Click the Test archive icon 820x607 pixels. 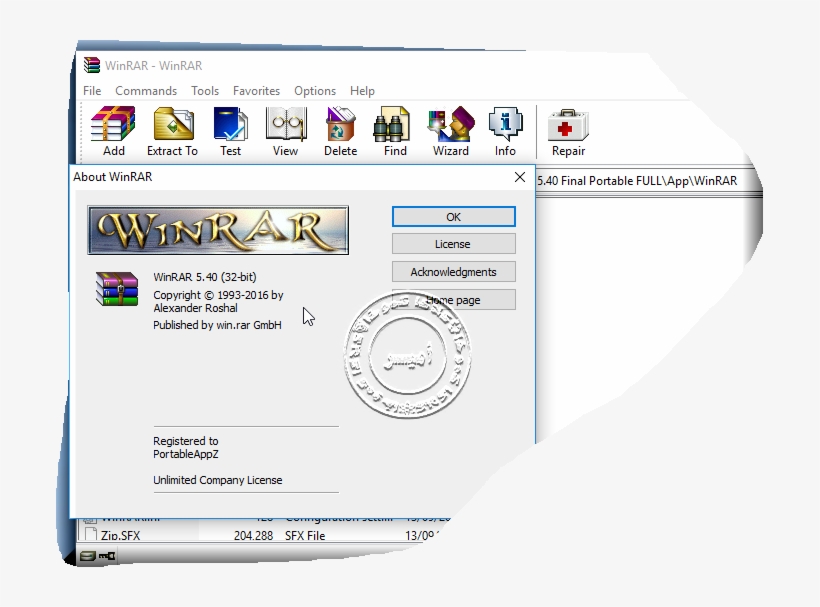click(x=230, y=124)
